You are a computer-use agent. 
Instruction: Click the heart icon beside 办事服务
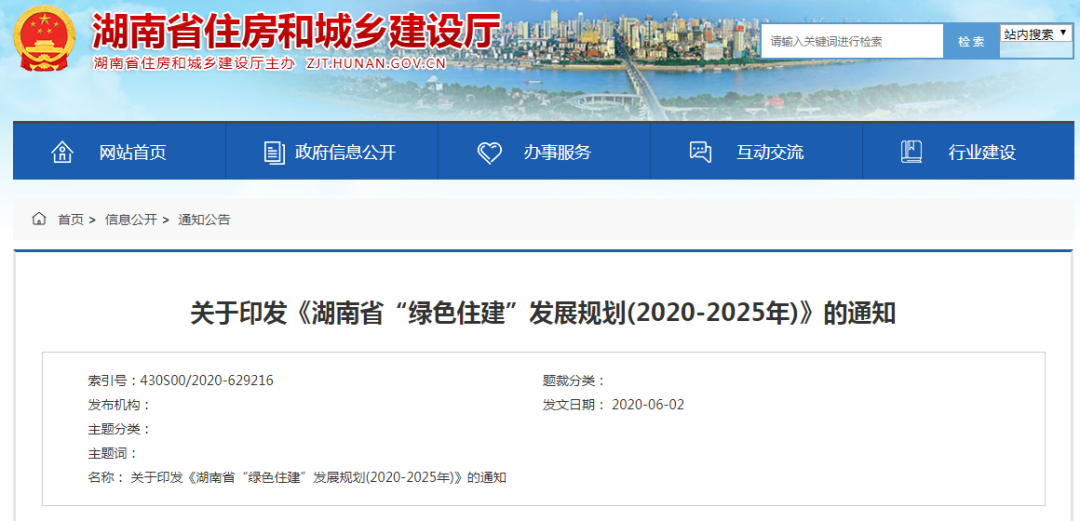(x=489, y=152)
